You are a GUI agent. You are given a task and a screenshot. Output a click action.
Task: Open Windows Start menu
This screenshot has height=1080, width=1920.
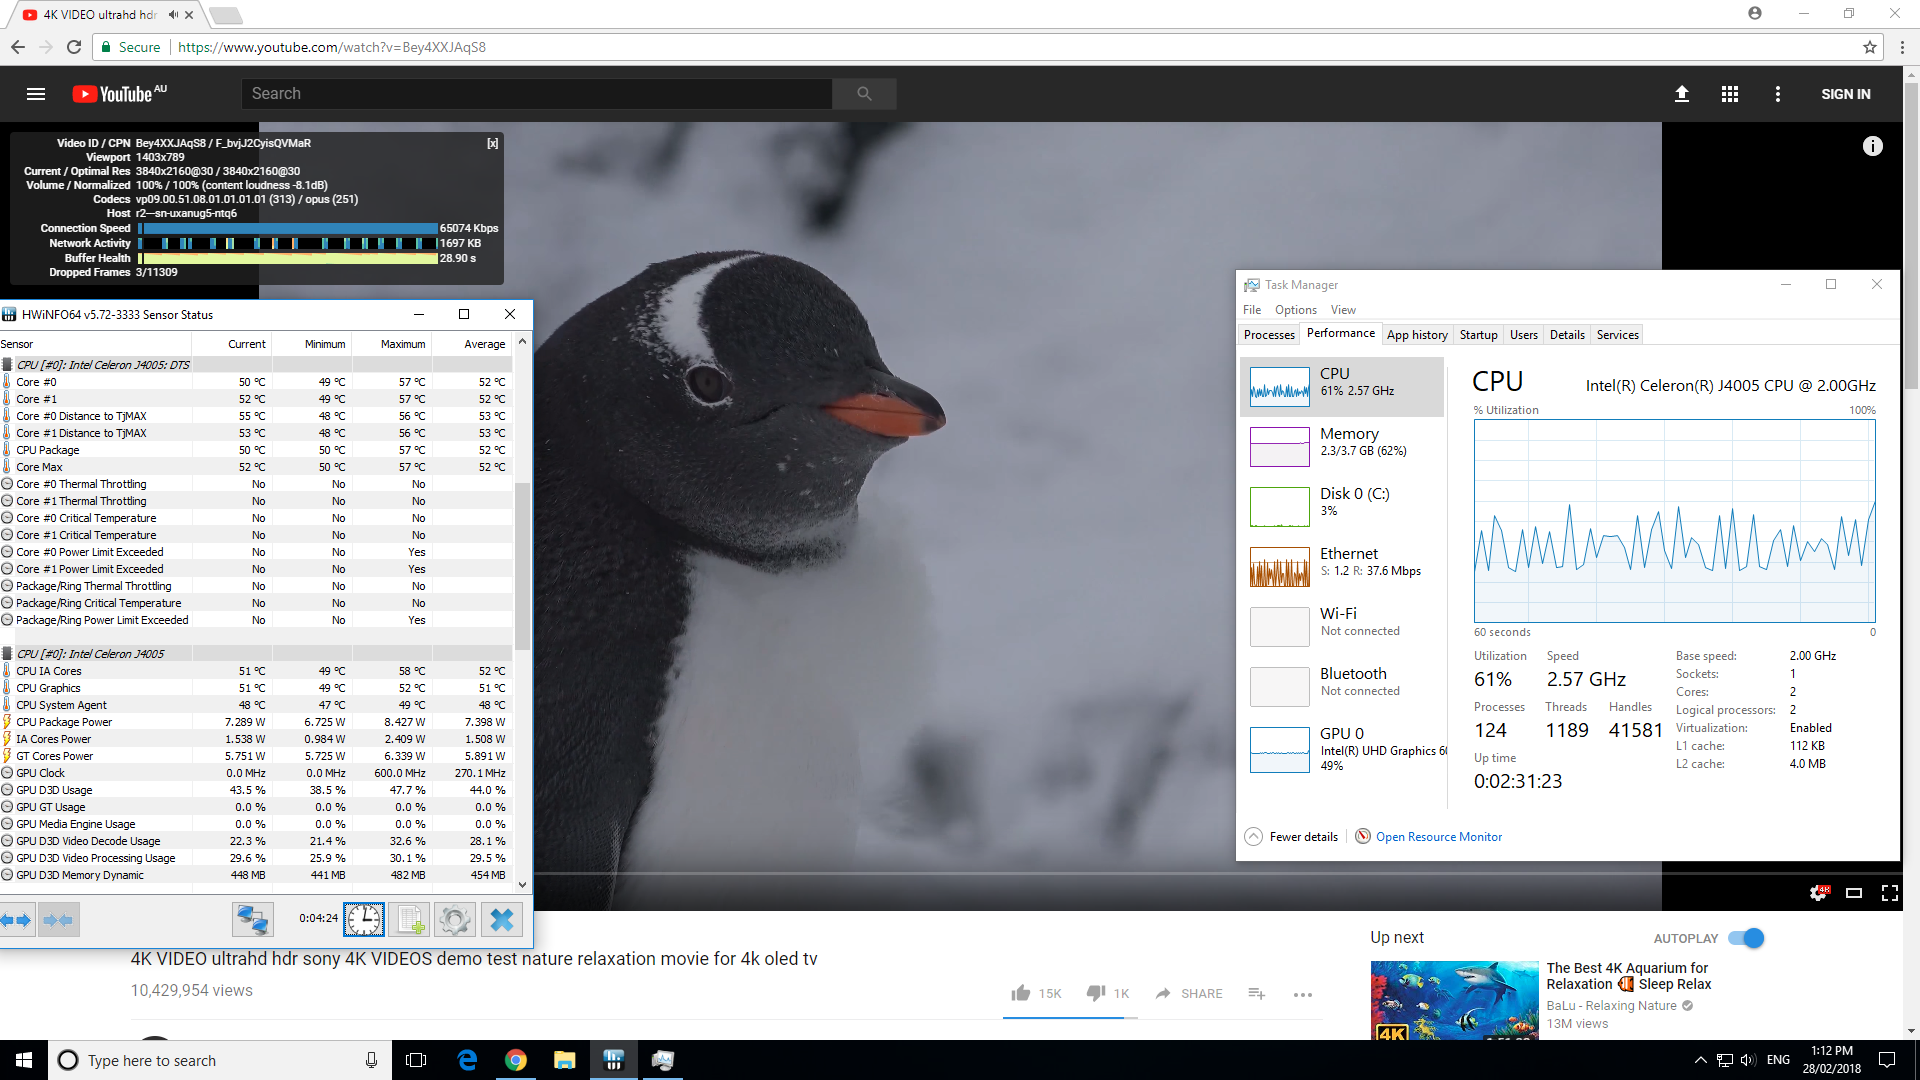pos(24,1060)
